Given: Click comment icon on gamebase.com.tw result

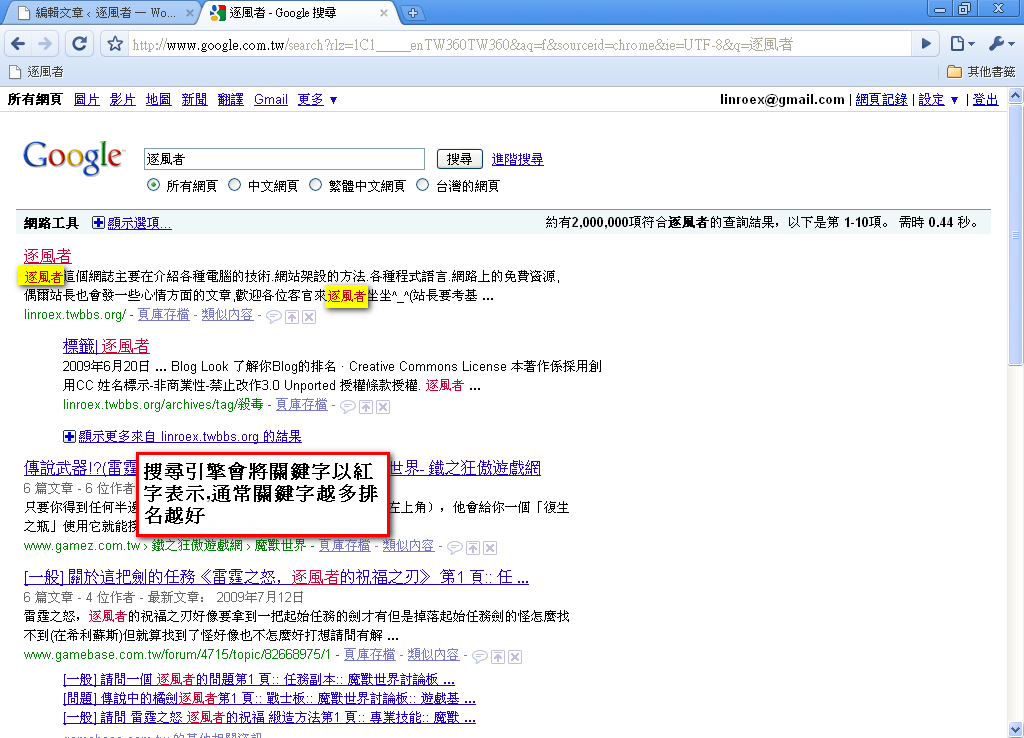Looking at the screenshot, I should 480,657.
